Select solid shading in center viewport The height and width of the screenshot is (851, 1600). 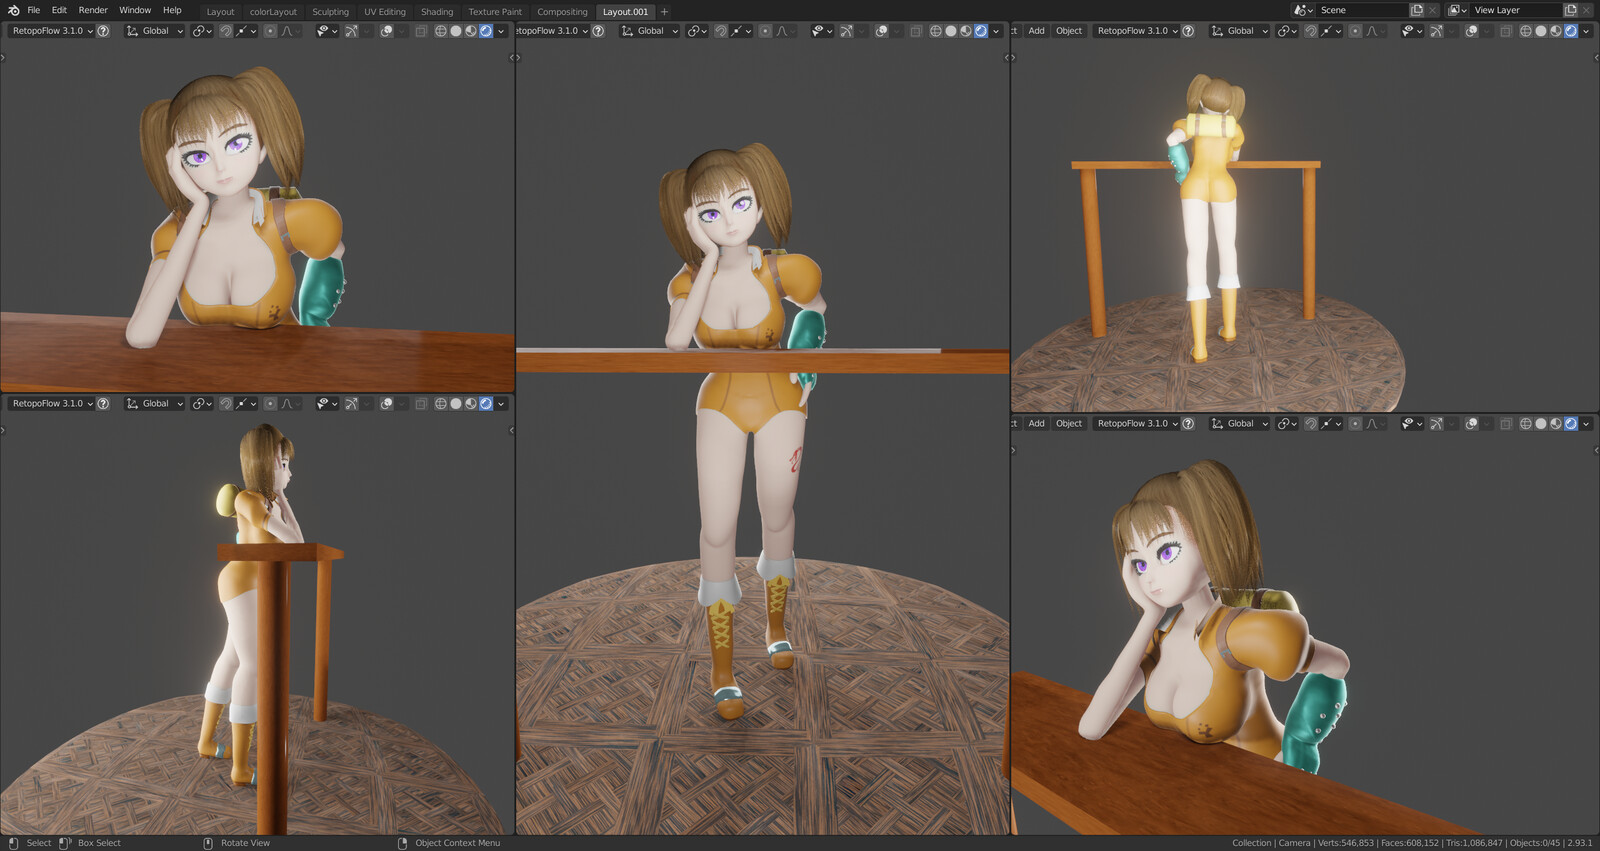click(x=951, y=31)
